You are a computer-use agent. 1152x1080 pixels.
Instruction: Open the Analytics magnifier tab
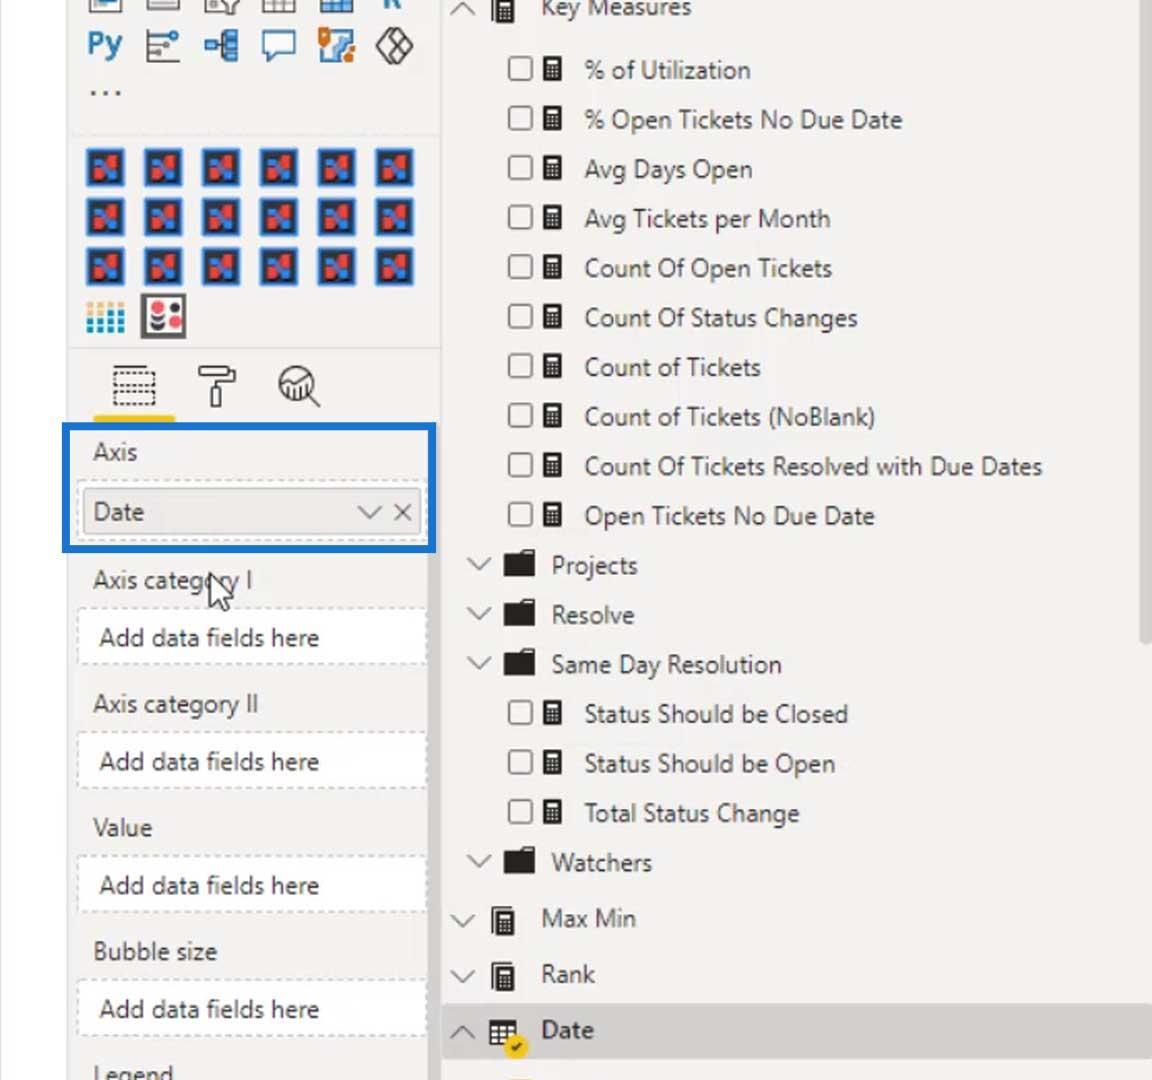pos(298,386)
